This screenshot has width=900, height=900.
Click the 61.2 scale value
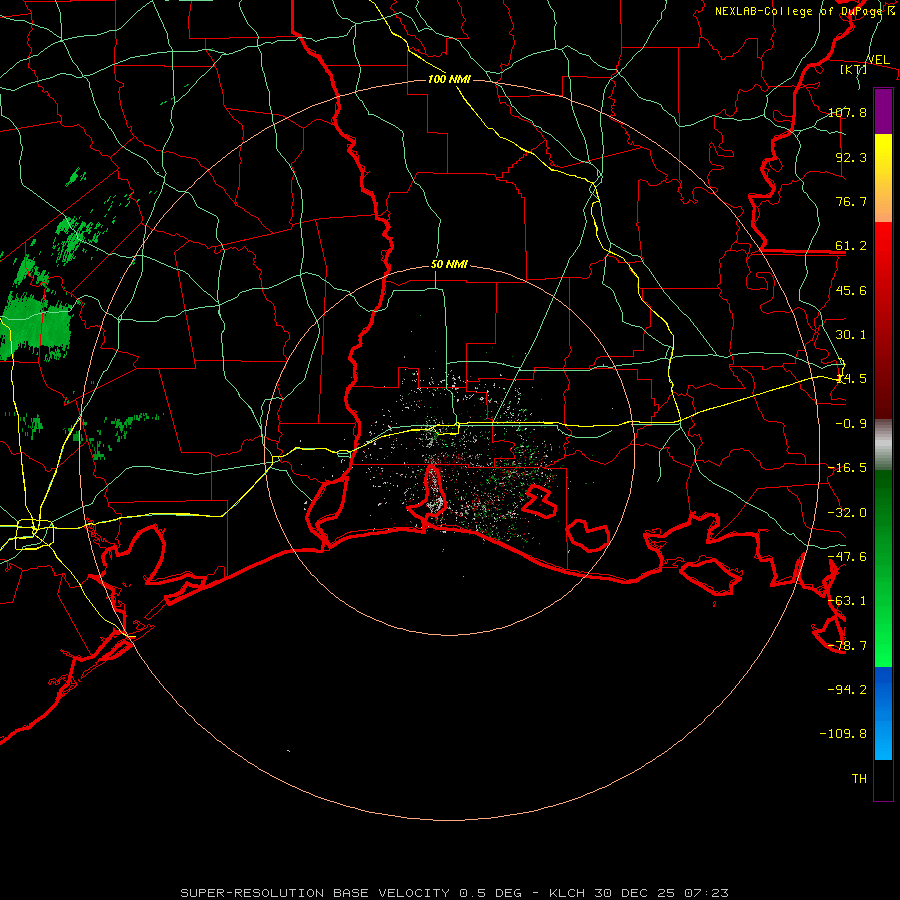(851, 246)
